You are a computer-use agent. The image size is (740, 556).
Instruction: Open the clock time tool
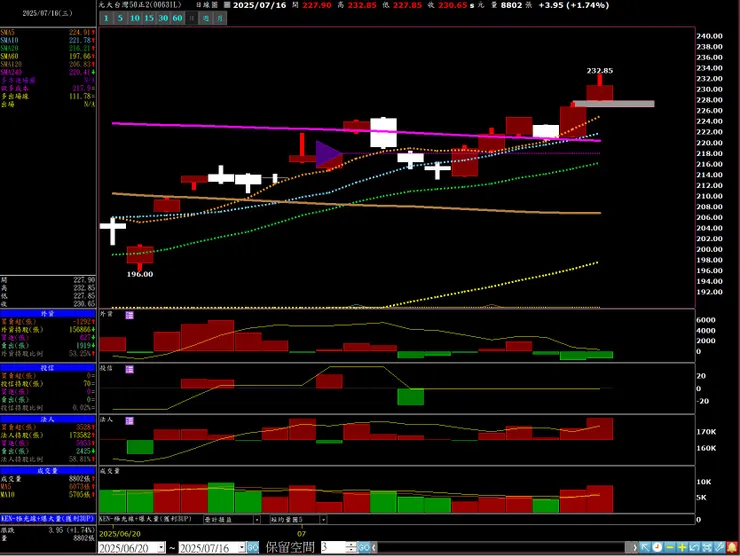657,547
